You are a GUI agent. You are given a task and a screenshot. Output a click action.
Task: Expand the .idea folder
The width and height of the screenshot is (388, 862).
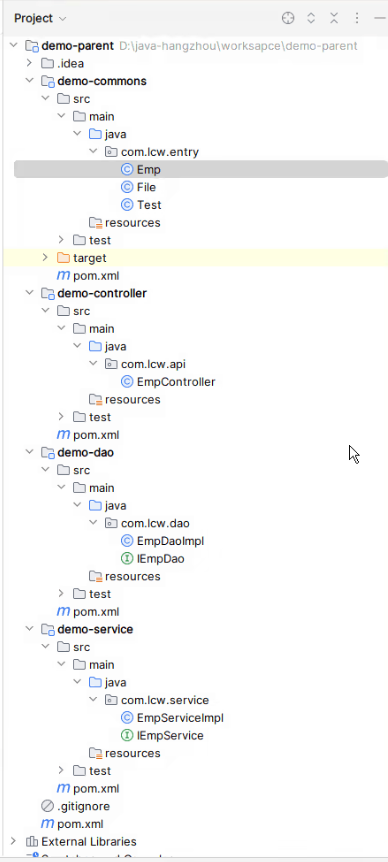pos(29,63)
